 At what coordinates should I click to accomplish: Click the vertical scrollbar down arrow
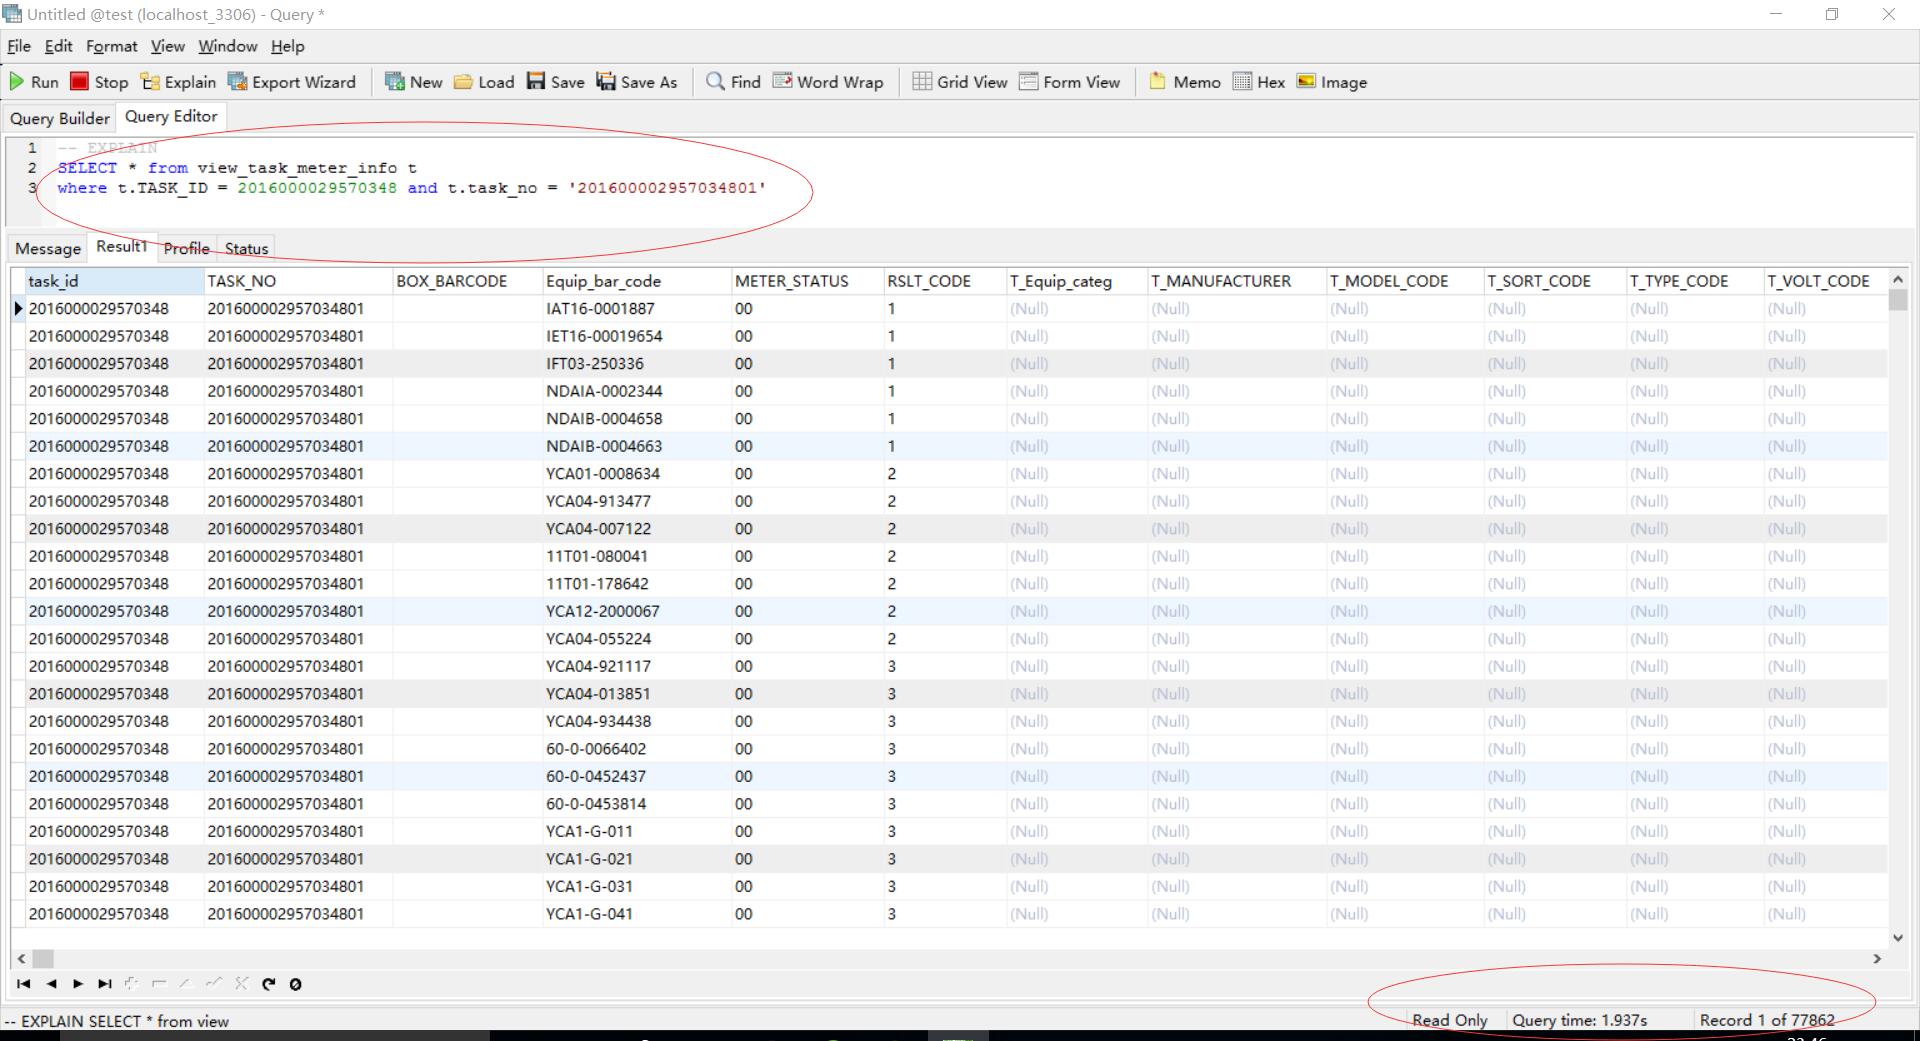click(x=1898, y=938)
